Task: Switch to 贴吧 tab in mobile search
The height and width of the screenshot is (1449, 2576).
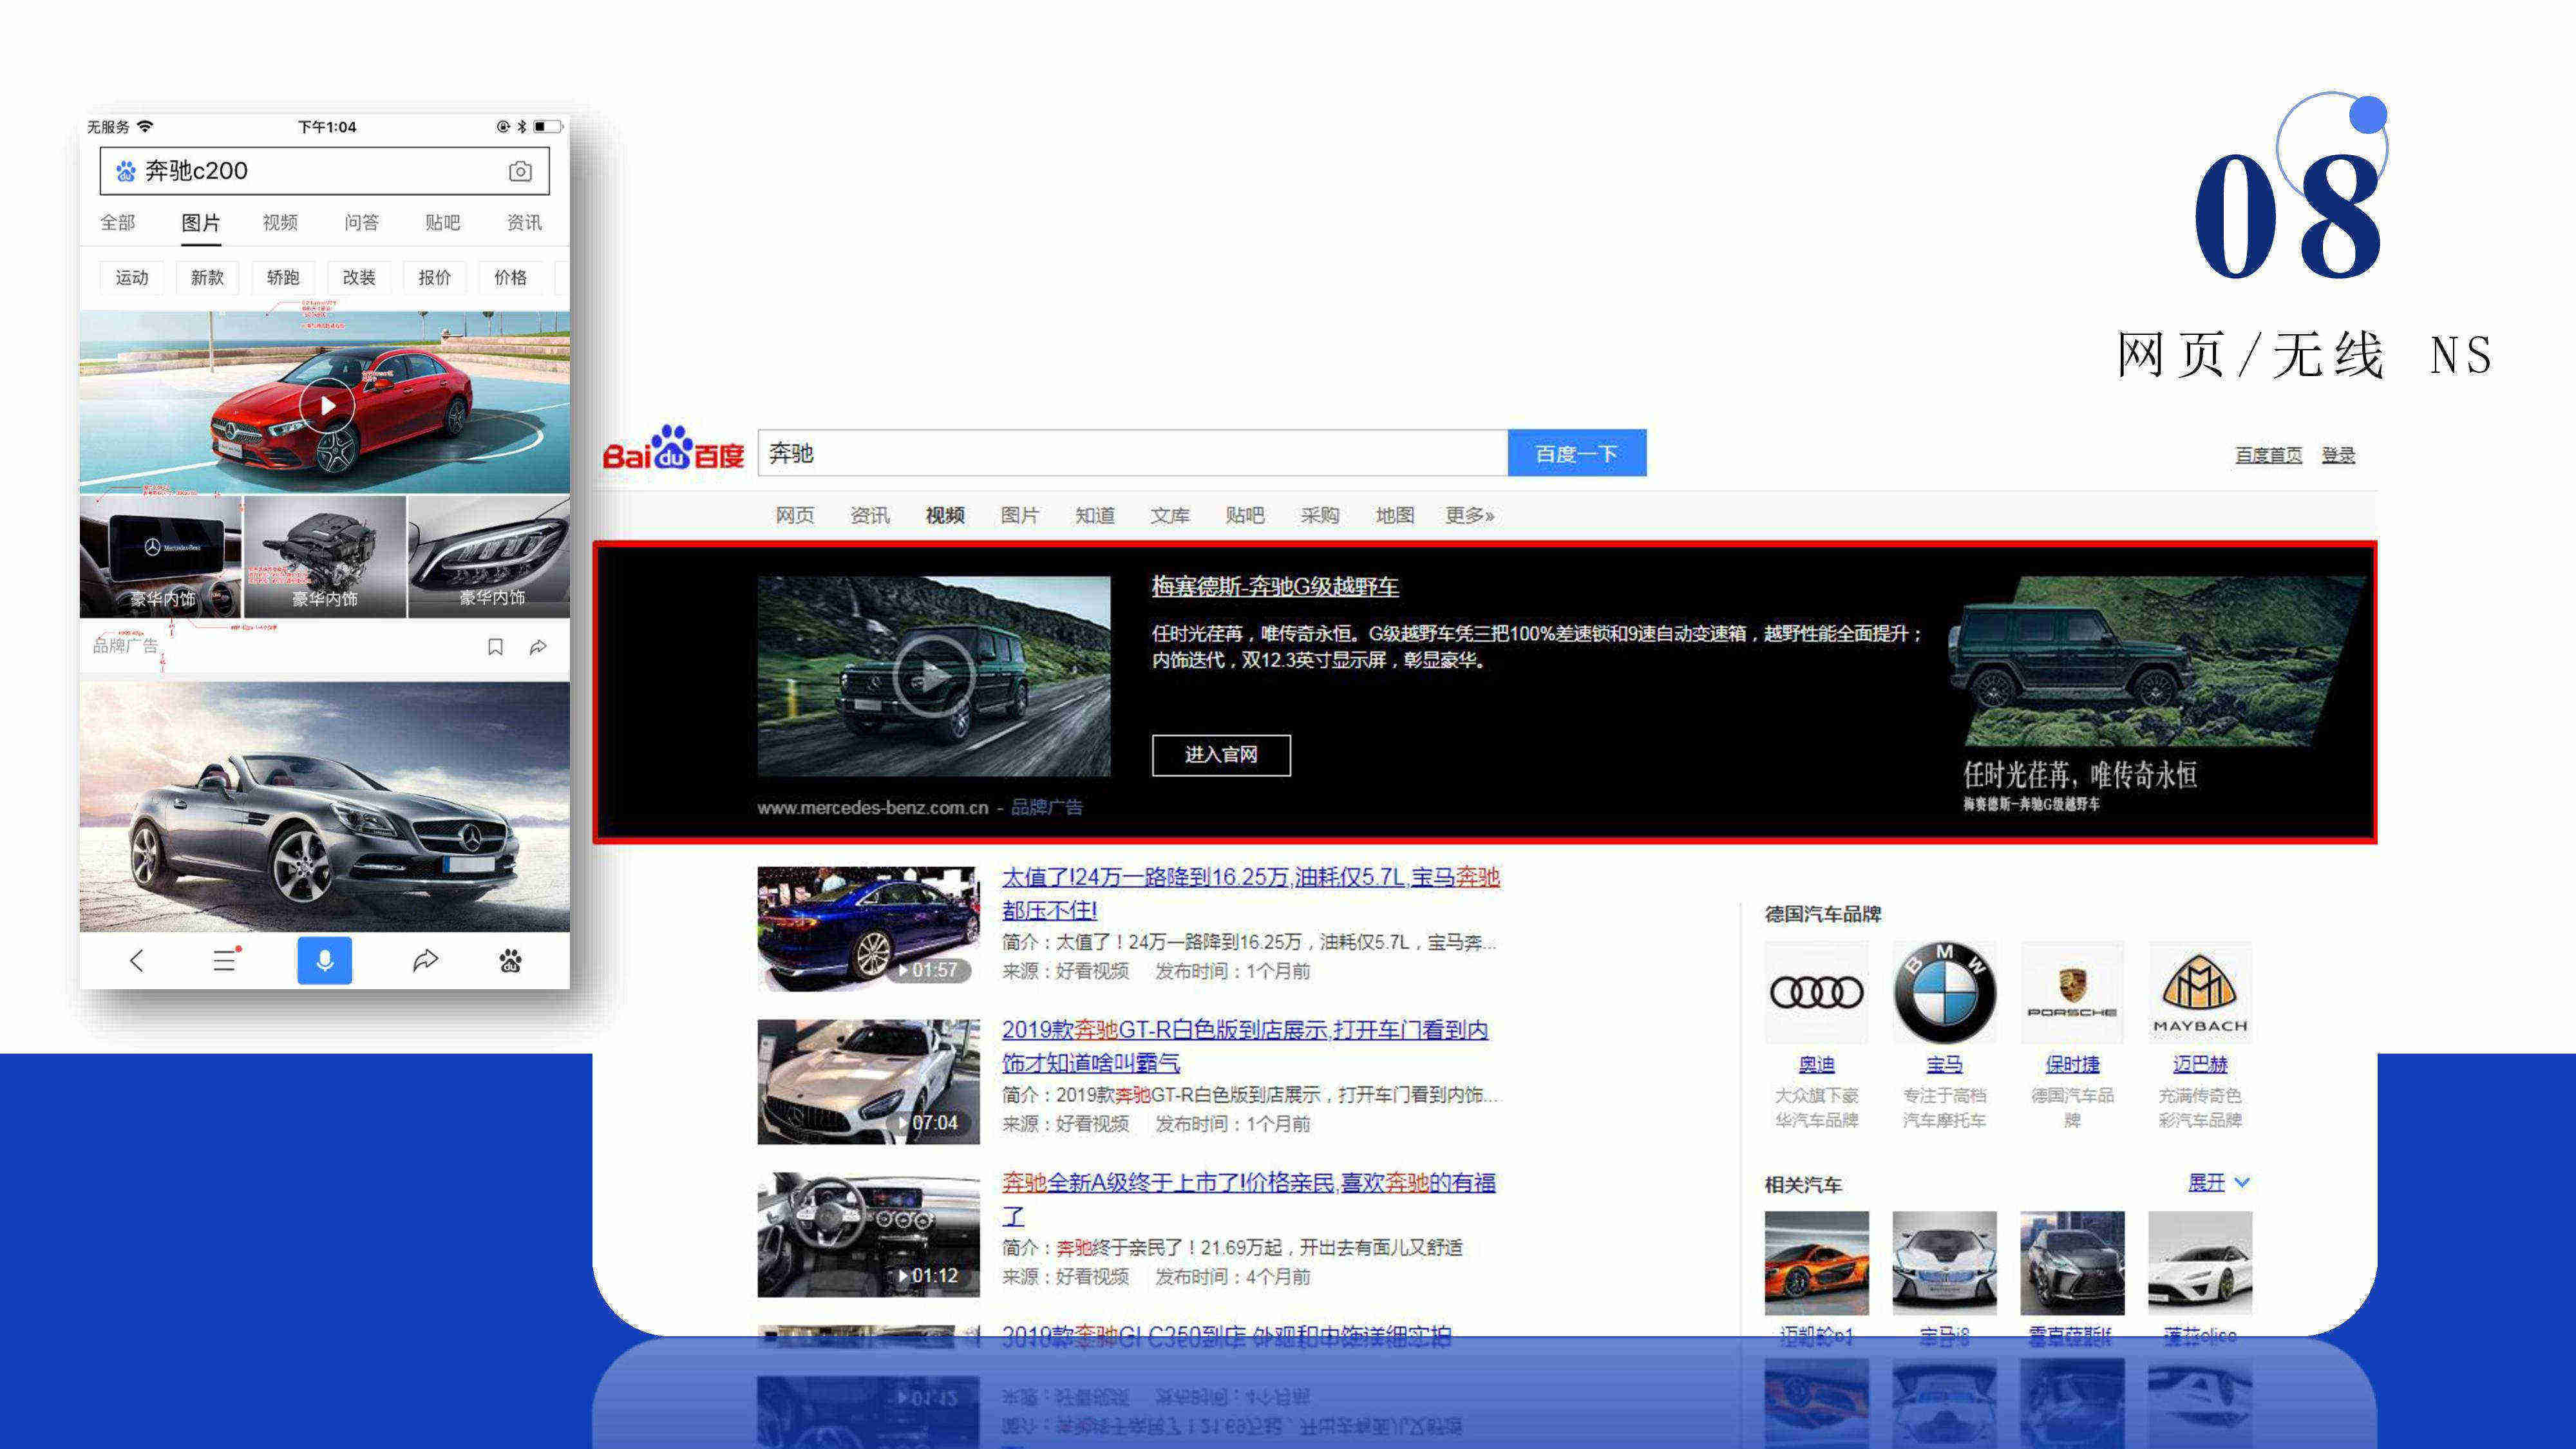Action: tap(443, 222)
